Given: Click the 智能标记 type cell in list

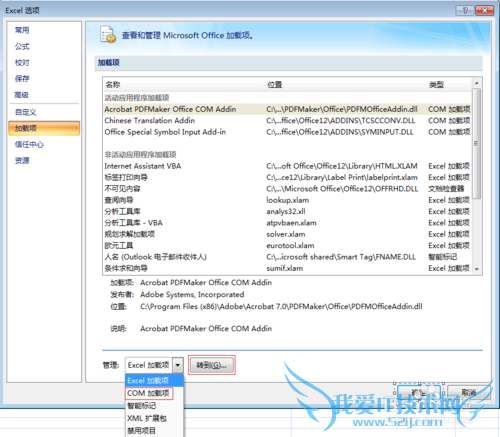Looking at the screenshot, I should pyautogui.click(x=442, y=257).
